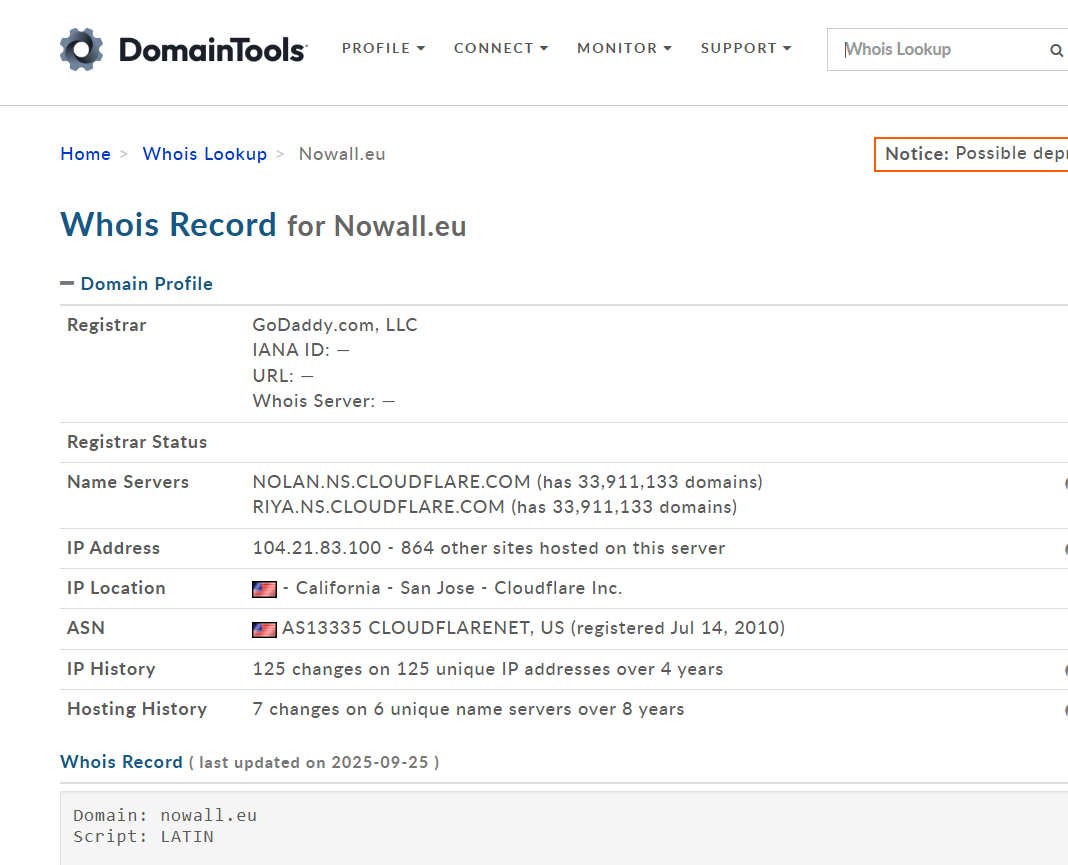Open the MONITOR dropdown menu
The height and width of the screenshot is (865, 1068).
coord(624,48)
